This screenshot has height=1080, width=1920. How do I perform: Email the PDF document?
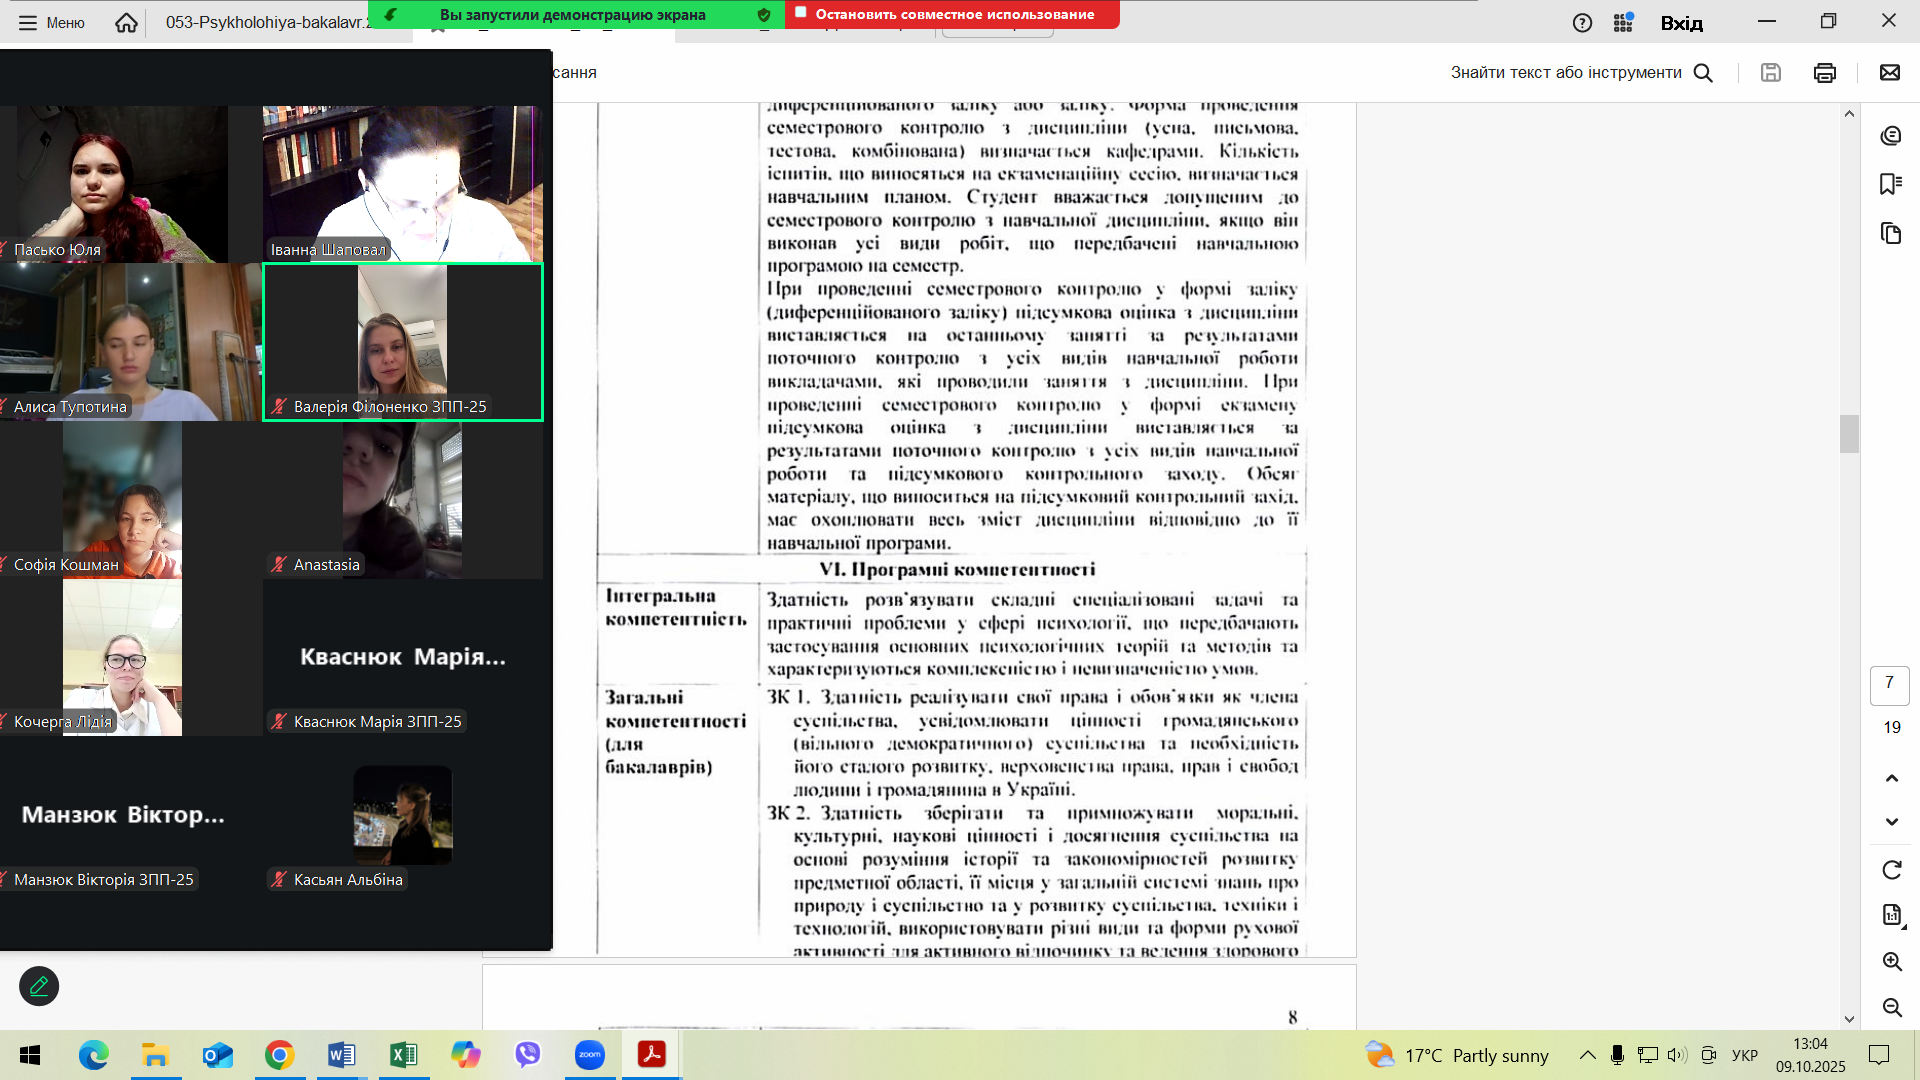coord(1889,72)
